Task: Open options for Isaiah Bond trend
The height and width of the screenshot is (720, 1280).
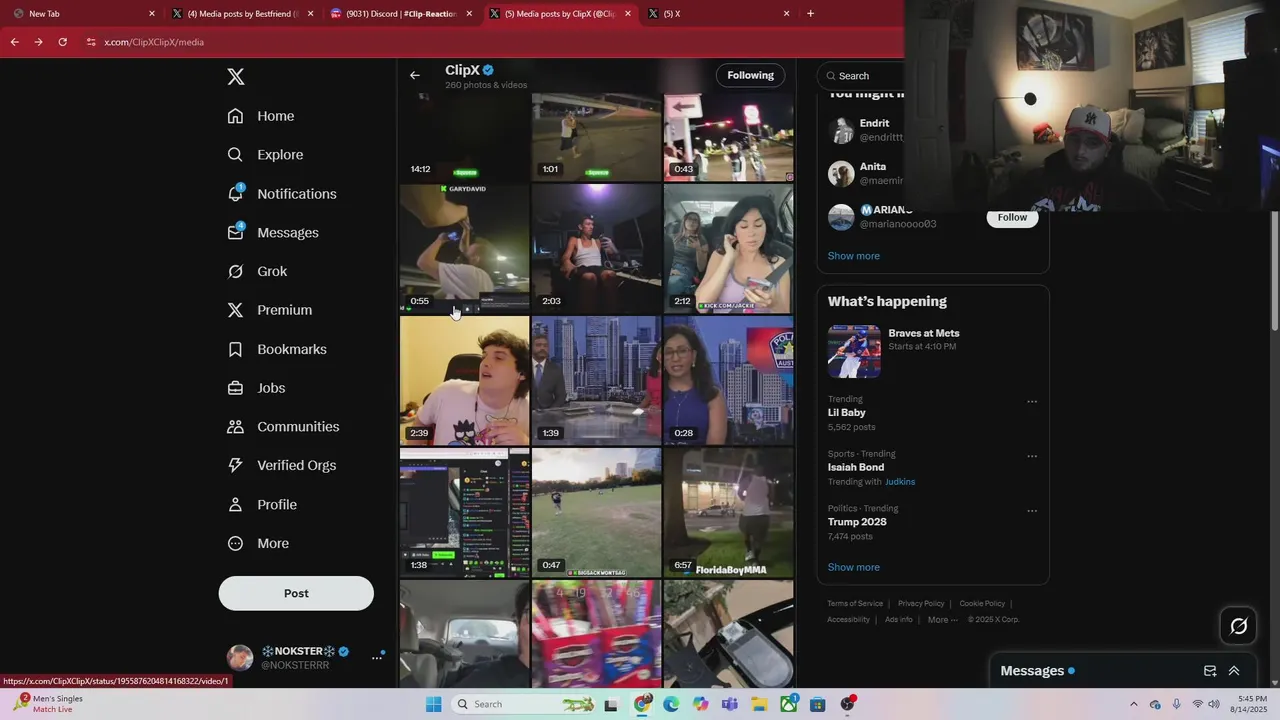Action: [1032, 456]
